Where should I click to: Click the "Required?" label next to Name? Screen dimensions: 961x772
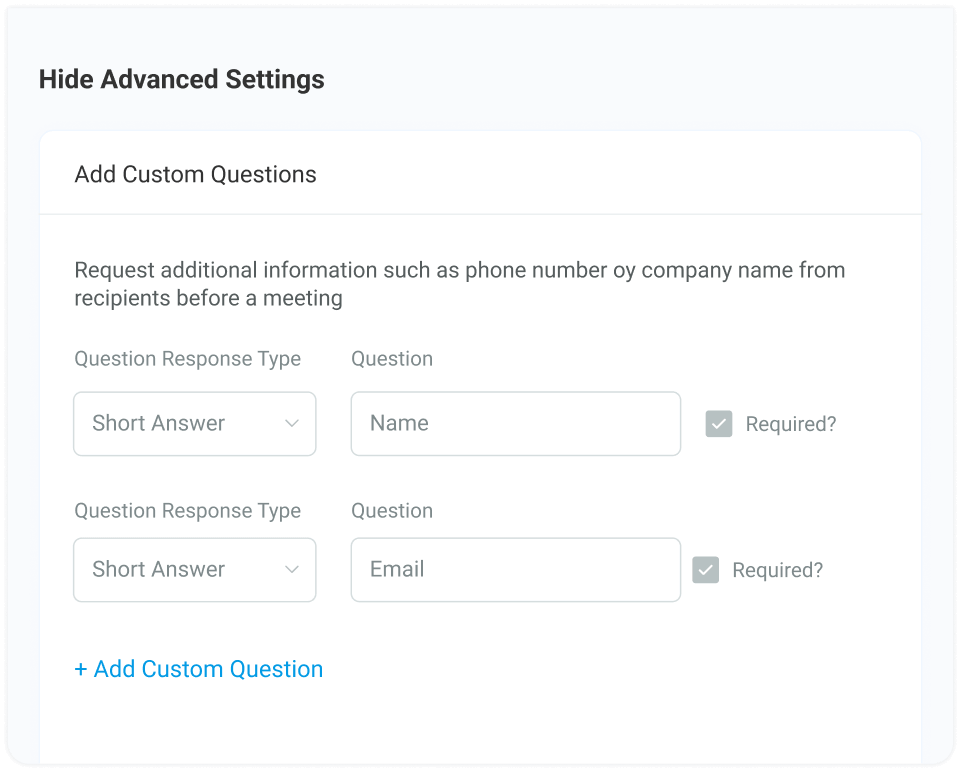pos(790,424)
